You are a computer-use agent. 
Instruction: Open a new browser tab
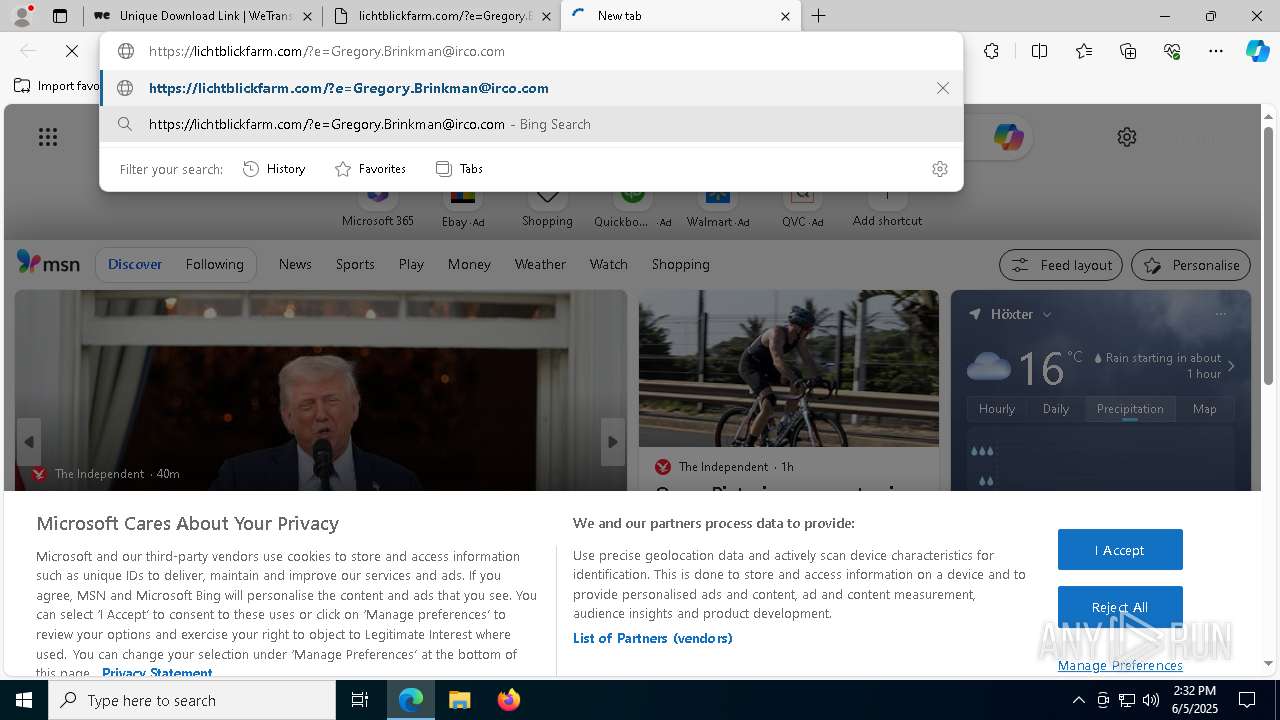pyautogui.click(x=818, y=16)
